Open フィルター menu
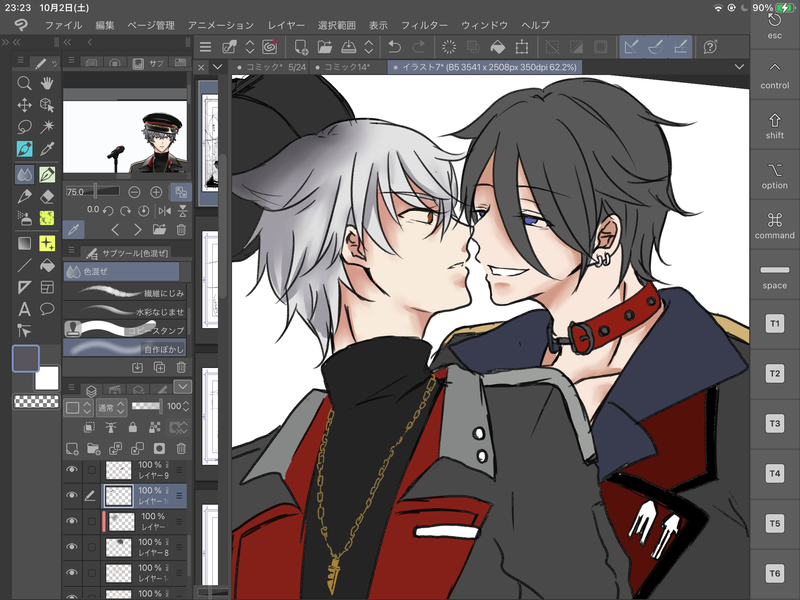The image size is (800, 600). (x=424, y=25)
